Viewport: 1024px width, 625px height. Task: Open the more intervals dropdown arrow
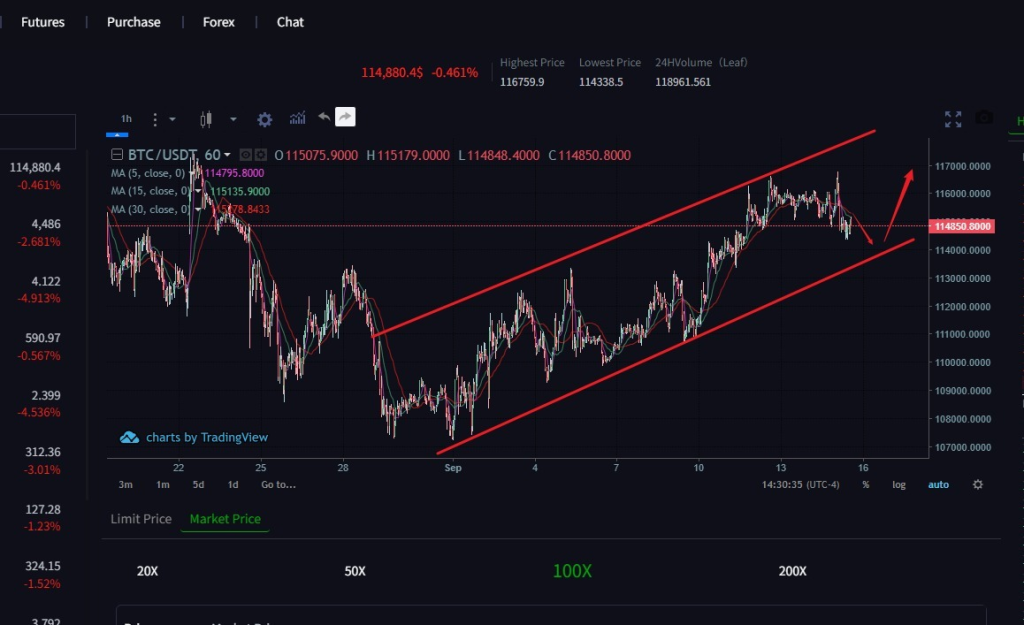(x=172, y=119)
